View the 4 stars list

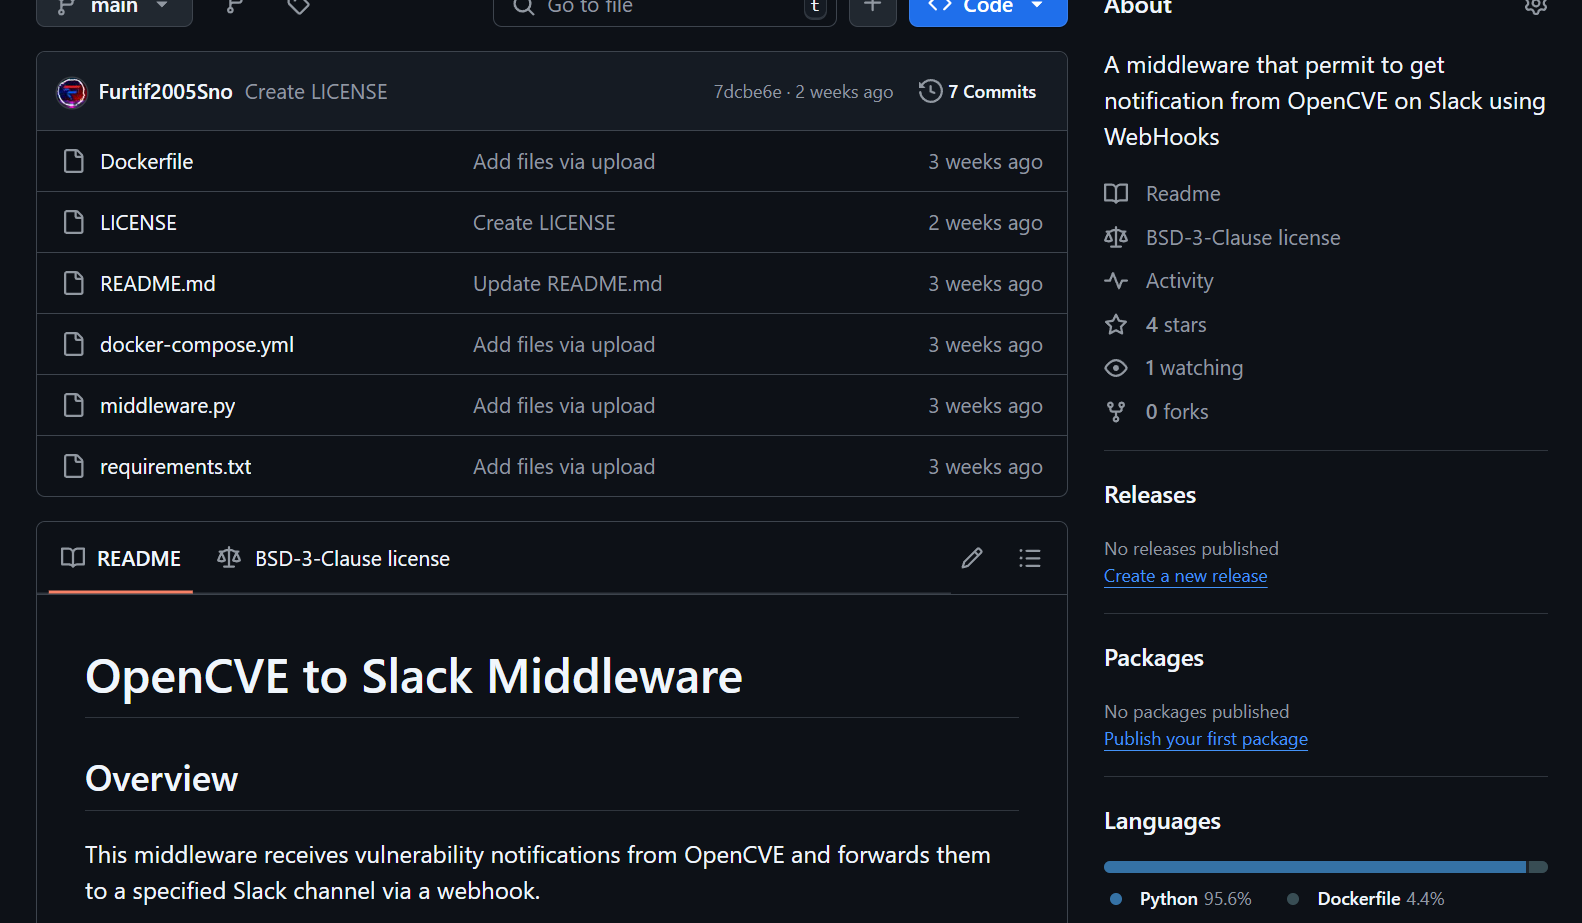pyautogui.click(x=1176, y=325)
